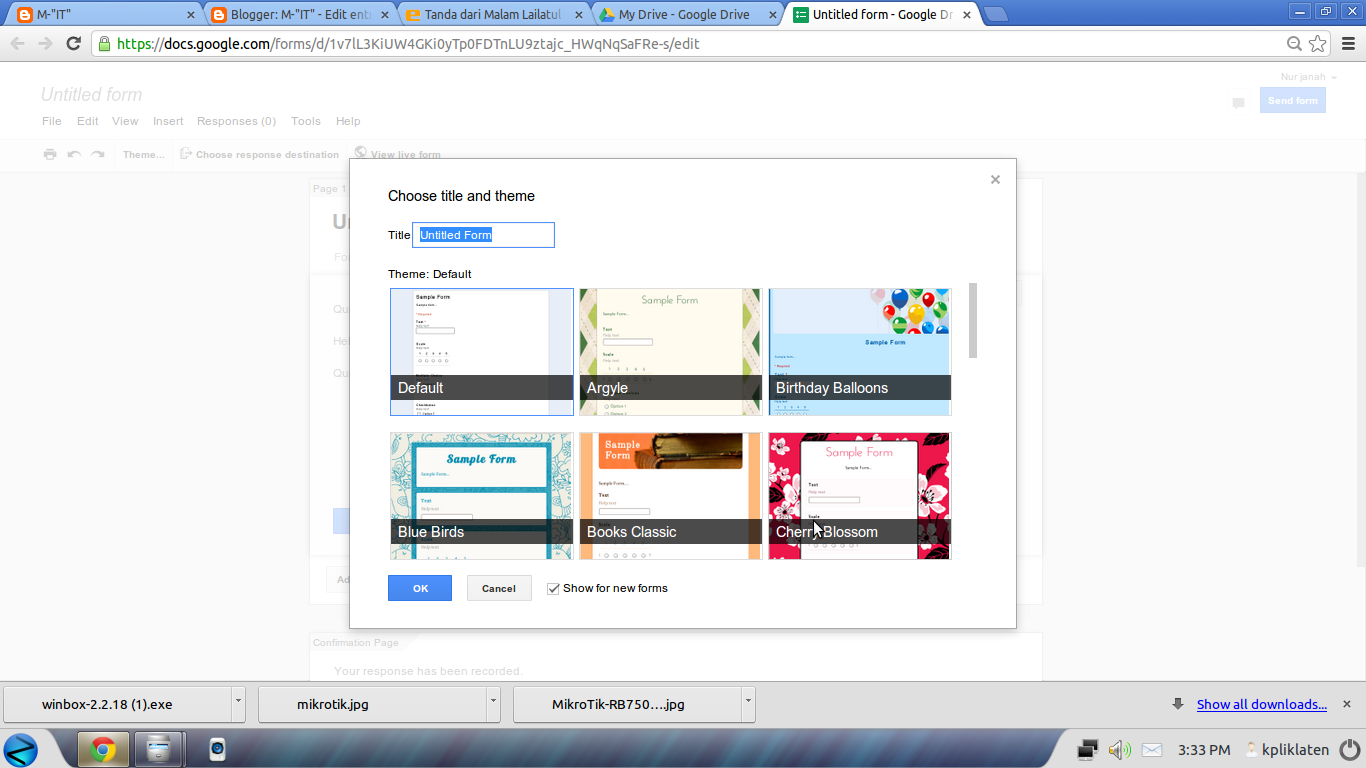Screen dimensions: 1366x768
Task: Open the Help menu
Action: pos(348,121)
